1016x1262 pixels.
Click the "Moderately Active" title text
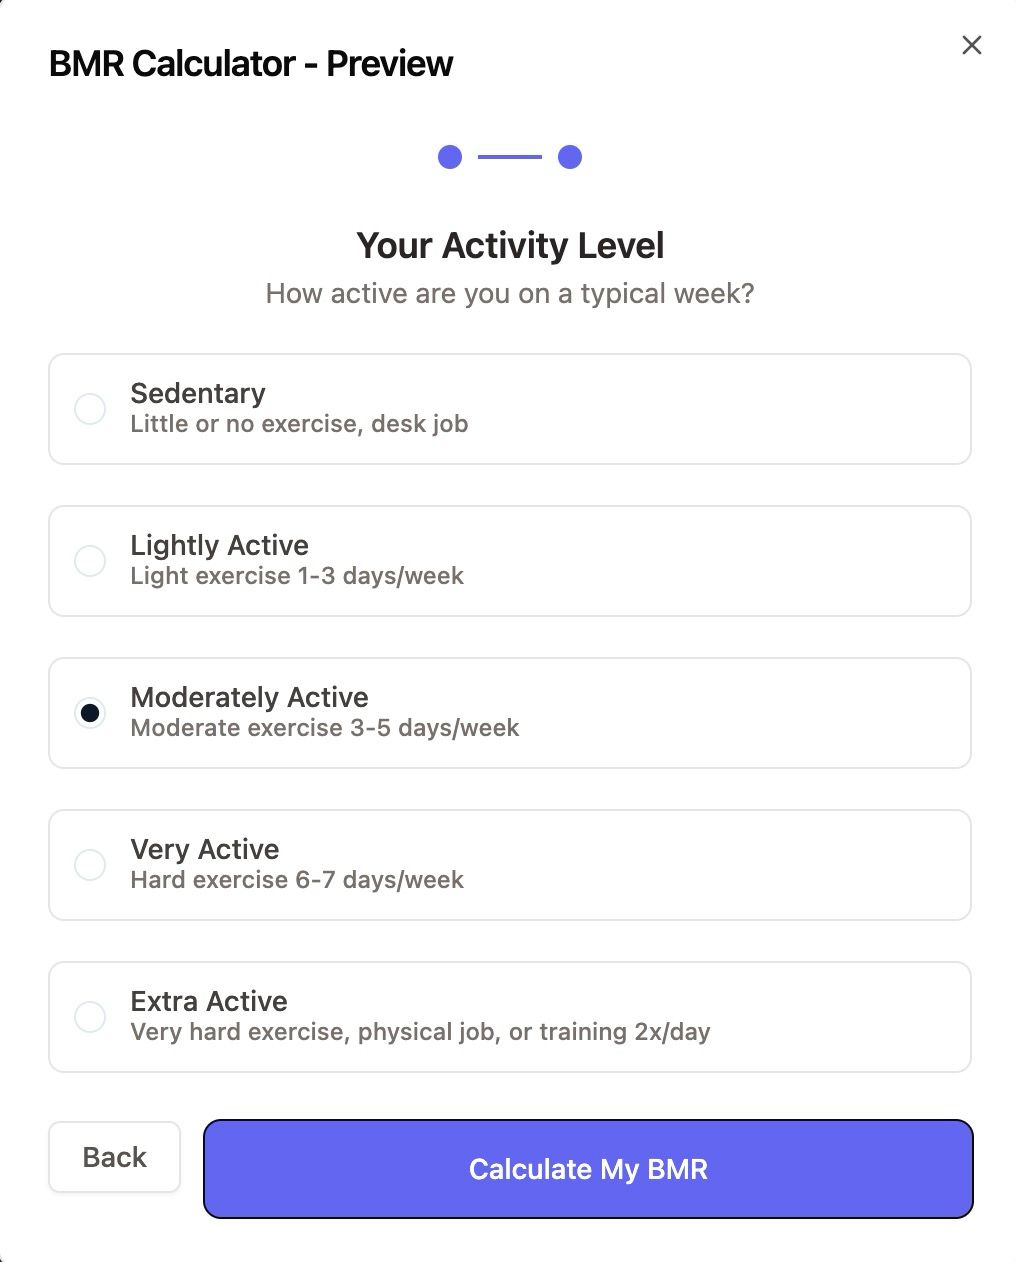(x=250, y=697)
